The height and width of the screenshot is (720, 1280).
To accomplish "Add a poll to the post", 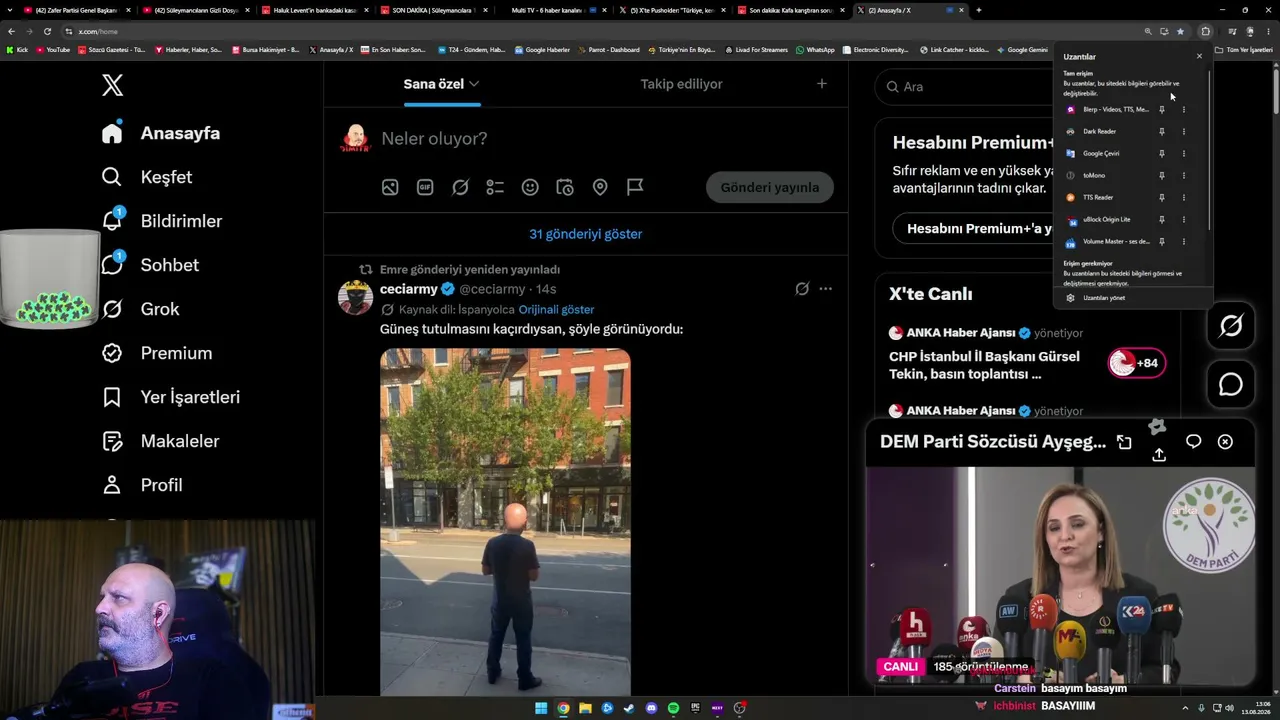I will 495,187.
